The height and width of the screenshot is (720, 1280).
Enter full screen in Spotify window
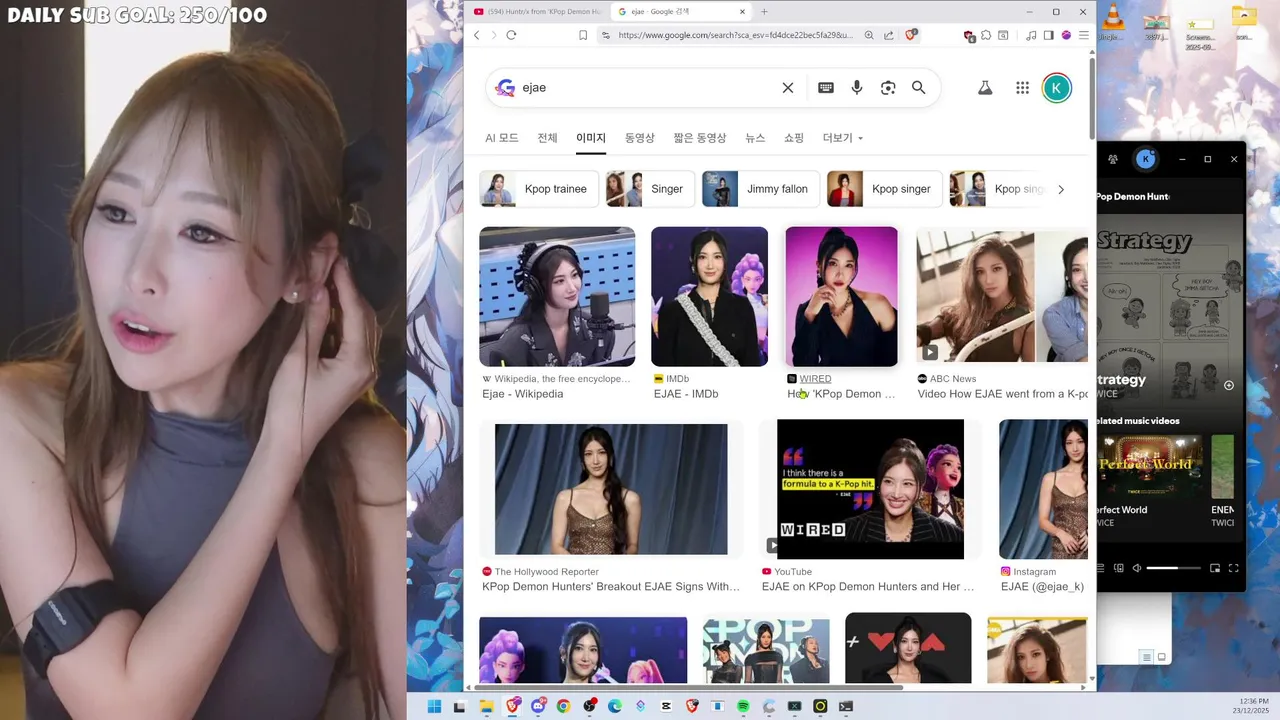coord(1233,568)
